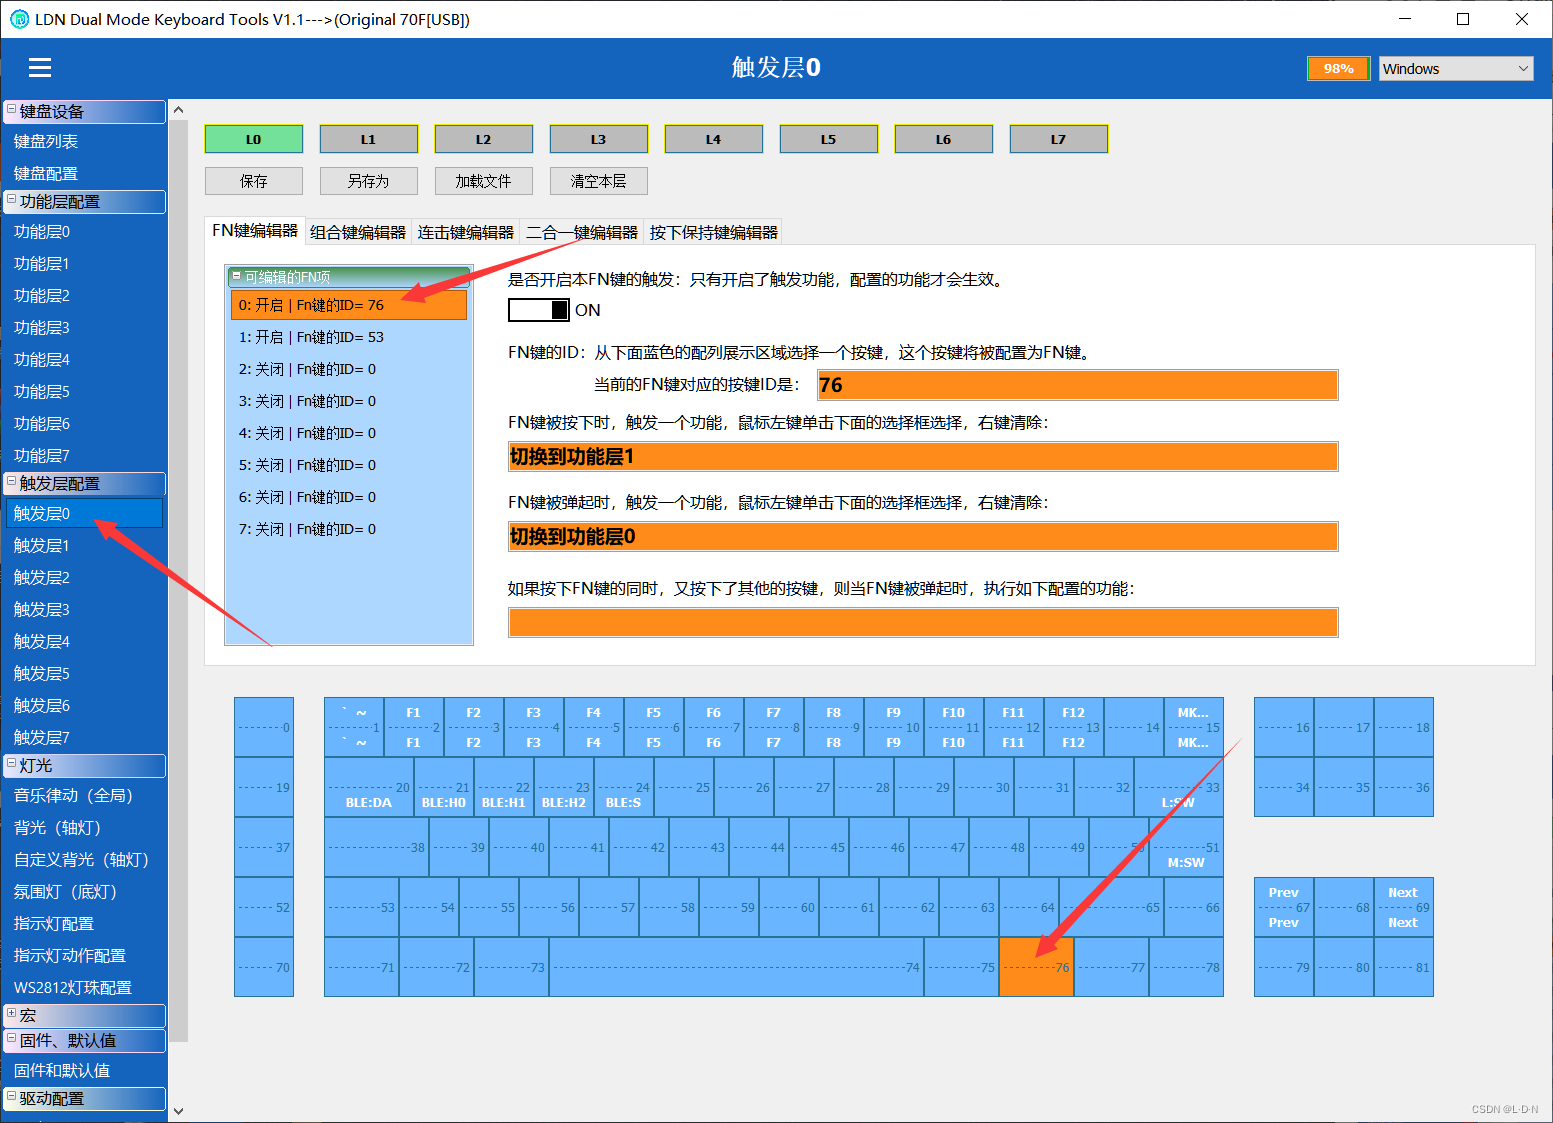Viewport: 1553px width, 1123px height.
Task: Open 氛围灯 (底灯) in sidebar
Action: (84, 892)
